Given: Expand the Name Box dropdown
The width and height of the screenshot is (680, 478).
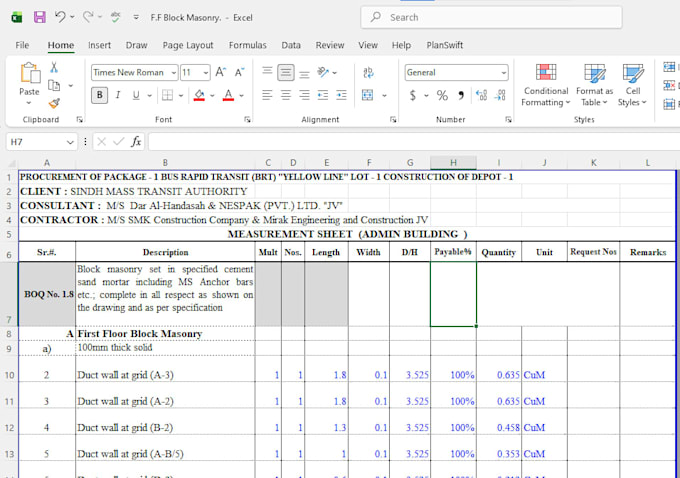Looking at the screenshot, I should [70, 142].
